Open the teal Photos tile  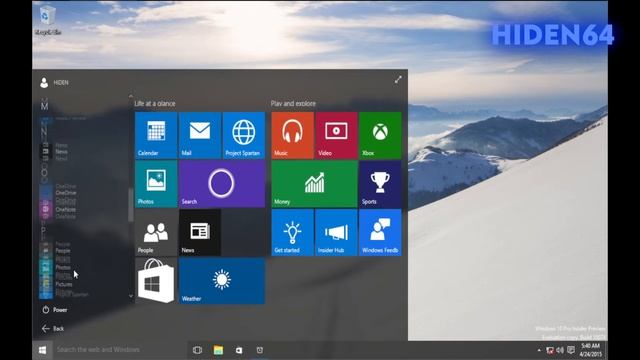(156, 184)
